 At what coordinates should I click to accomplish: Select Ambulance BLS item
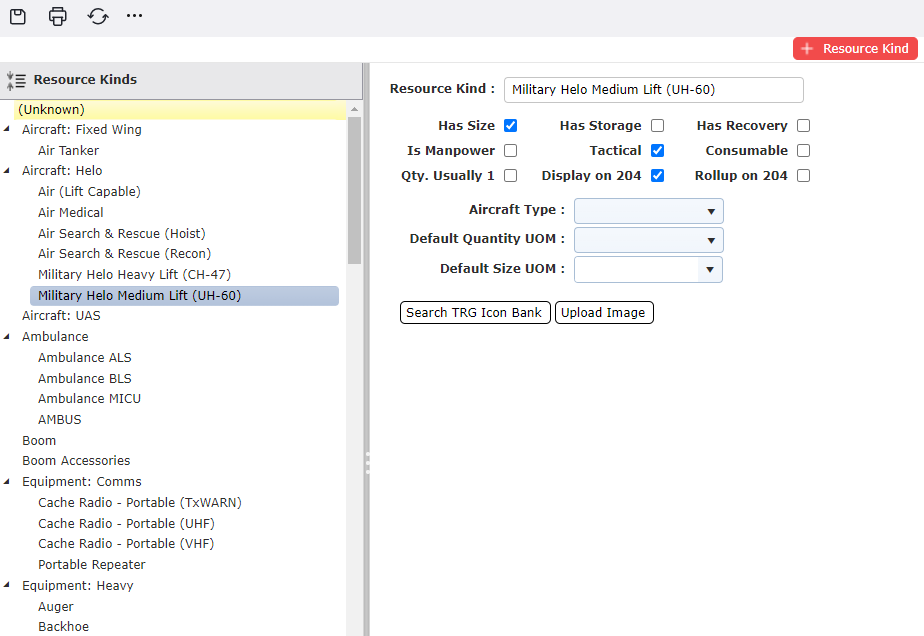(x=84, y=378)
